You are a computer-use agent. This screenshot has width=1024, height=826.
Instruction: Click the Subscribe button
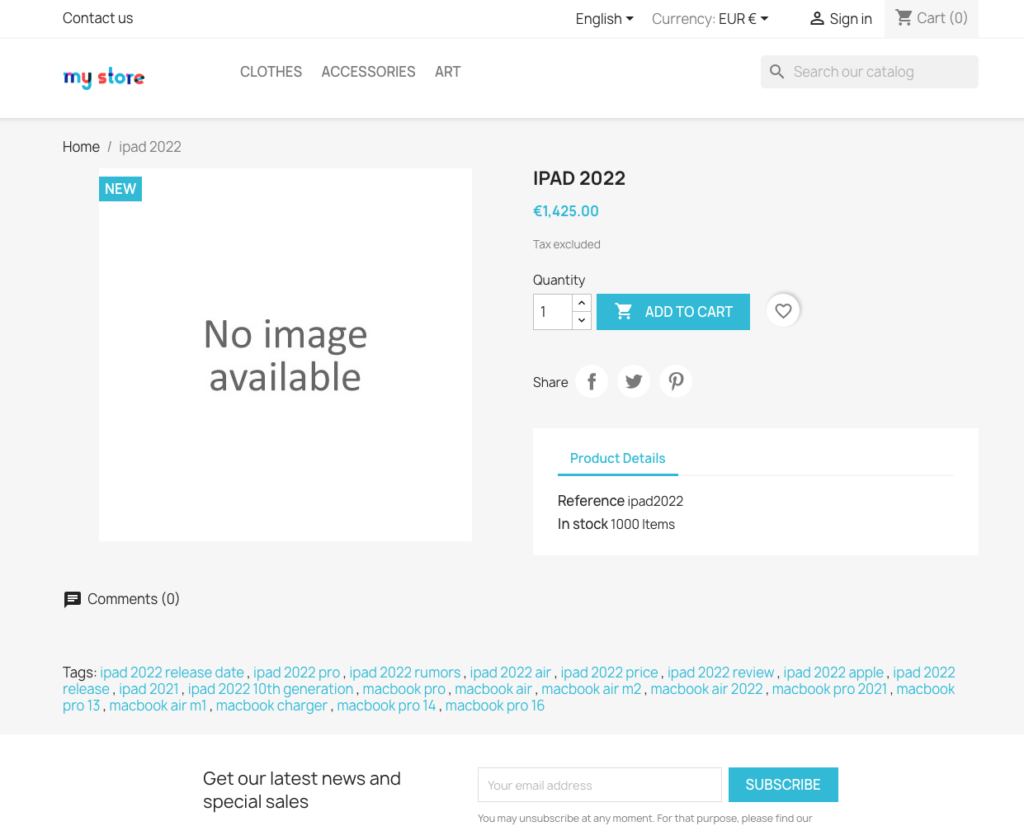coord(783,785)
